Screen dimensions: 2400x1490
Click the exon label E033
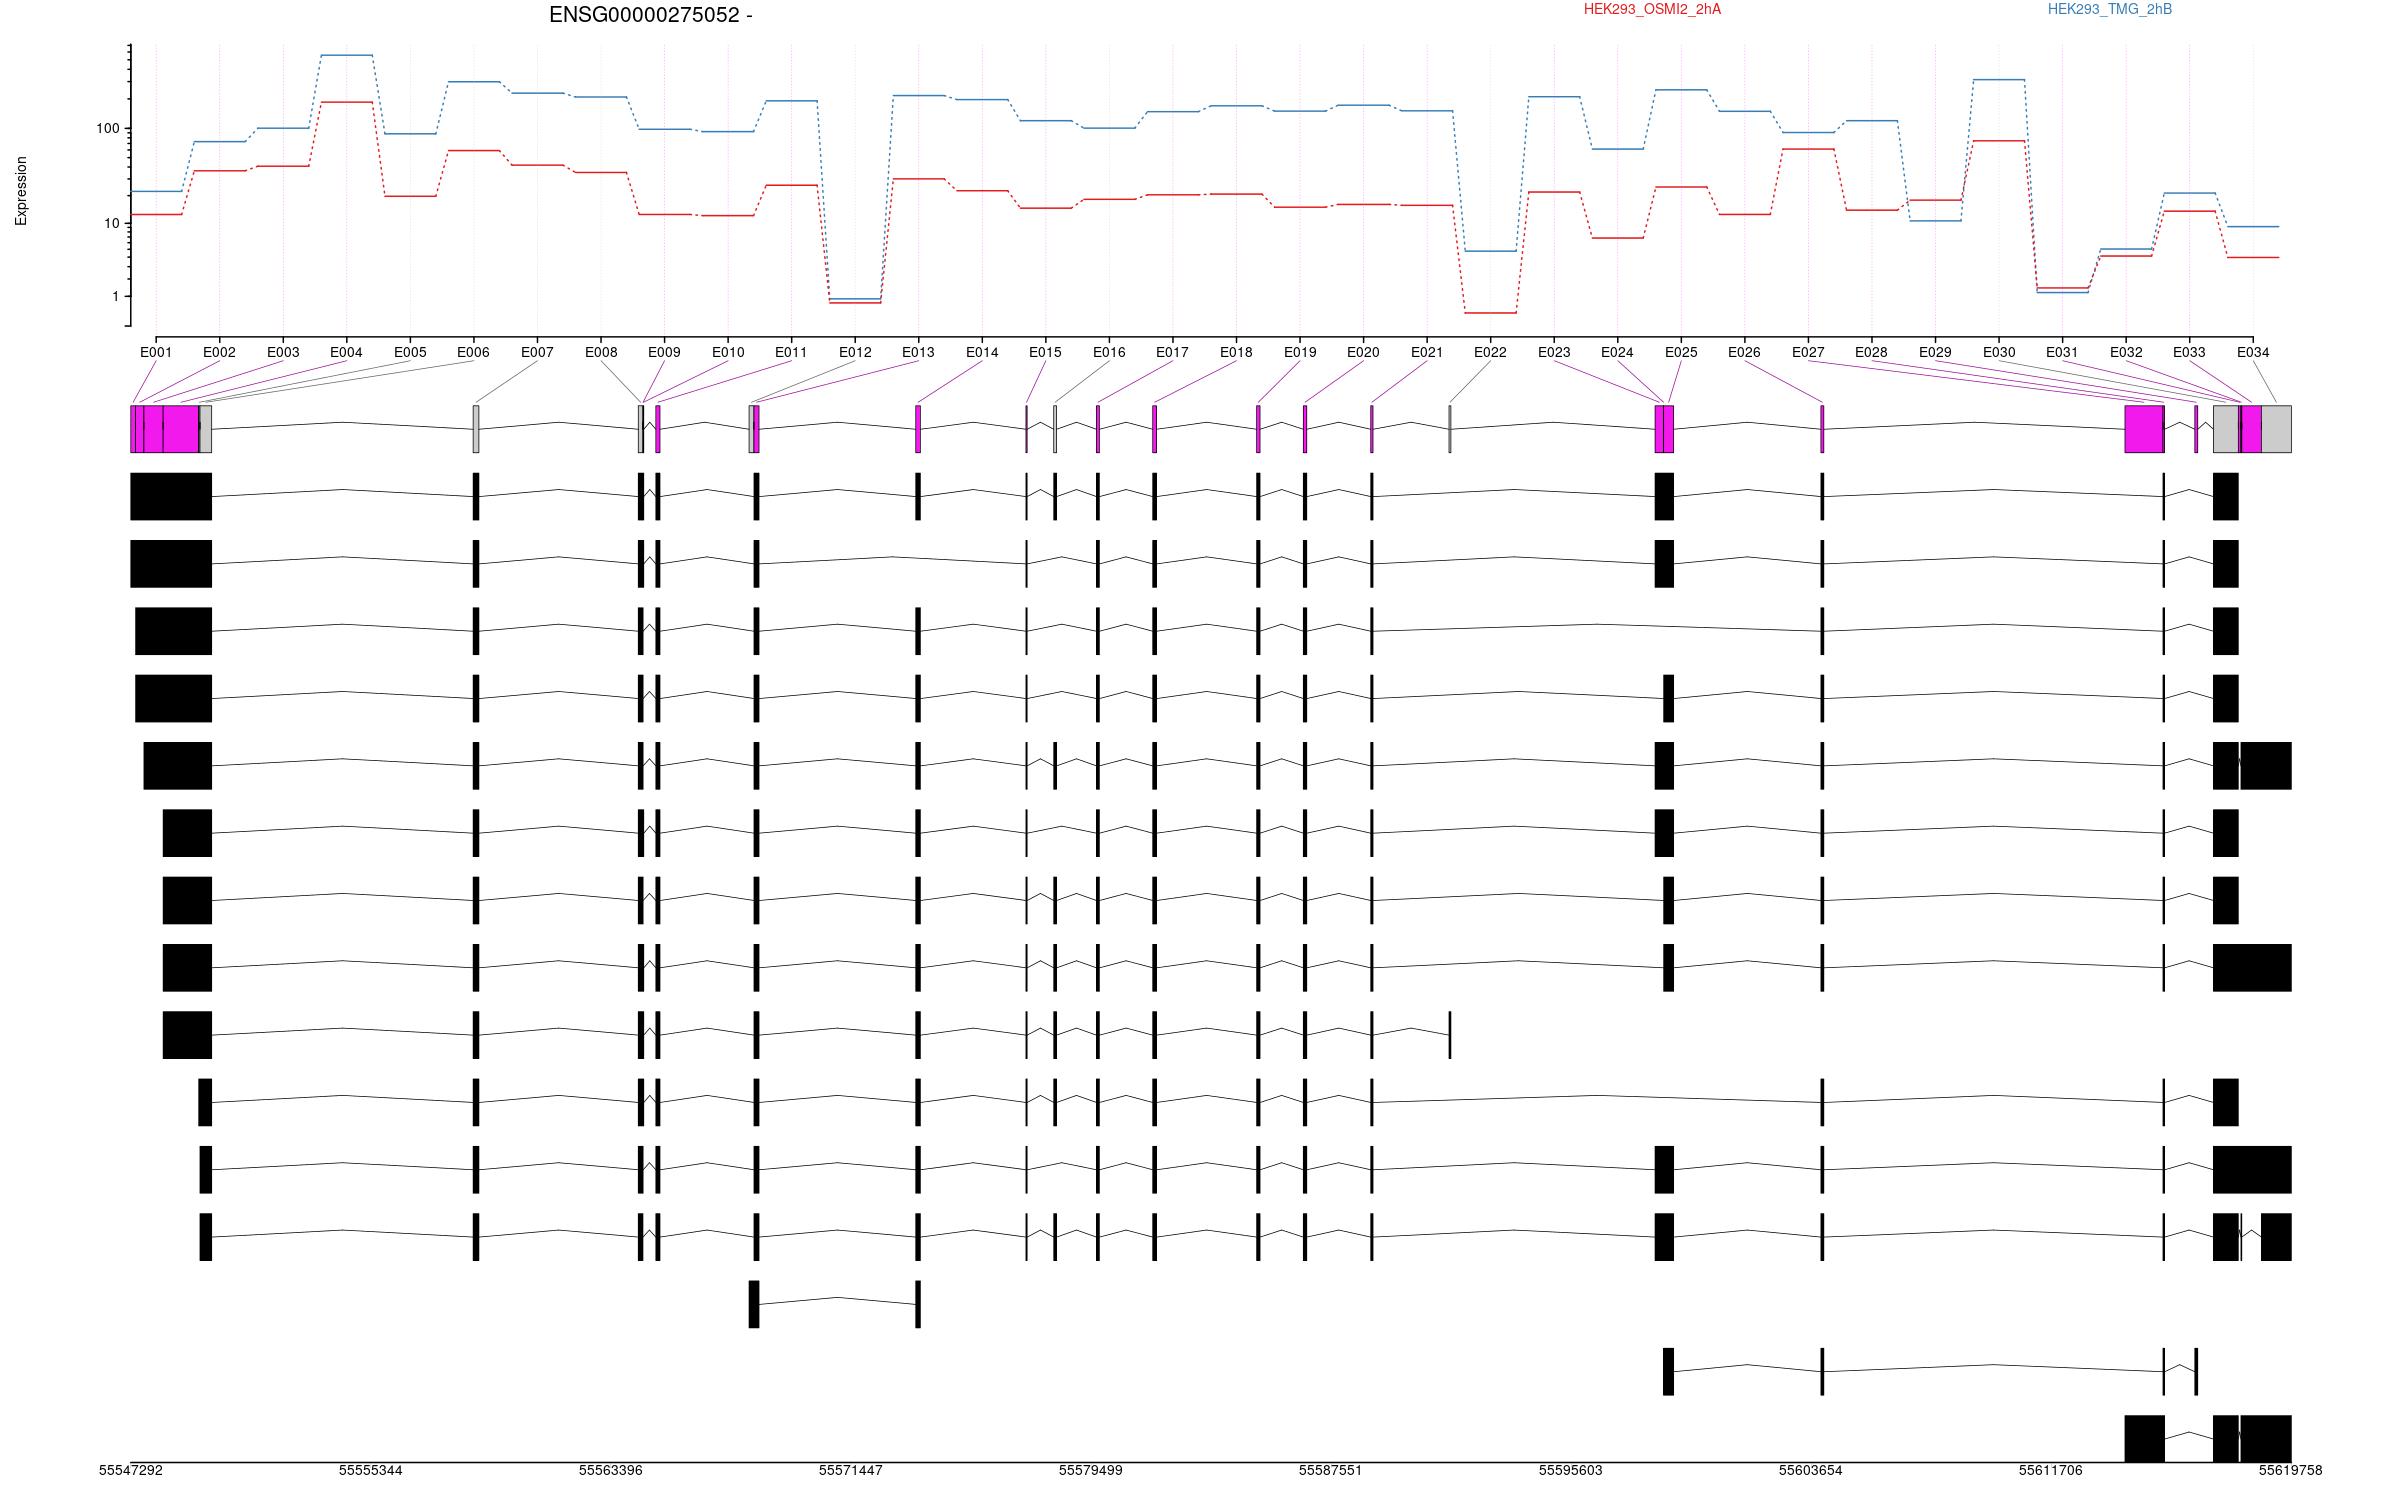tap(2189, 352)
